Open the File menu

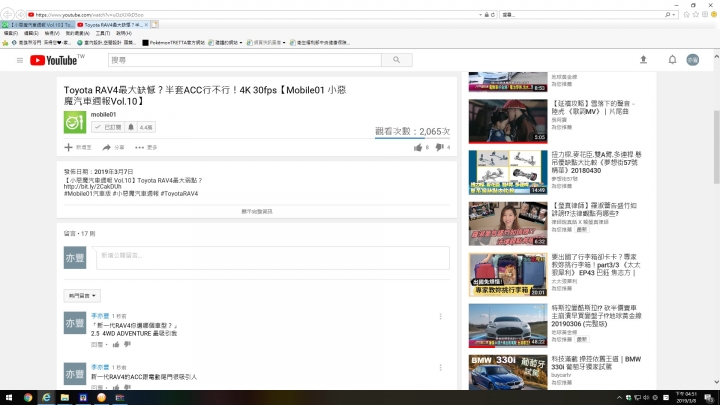tap(11, 34)
